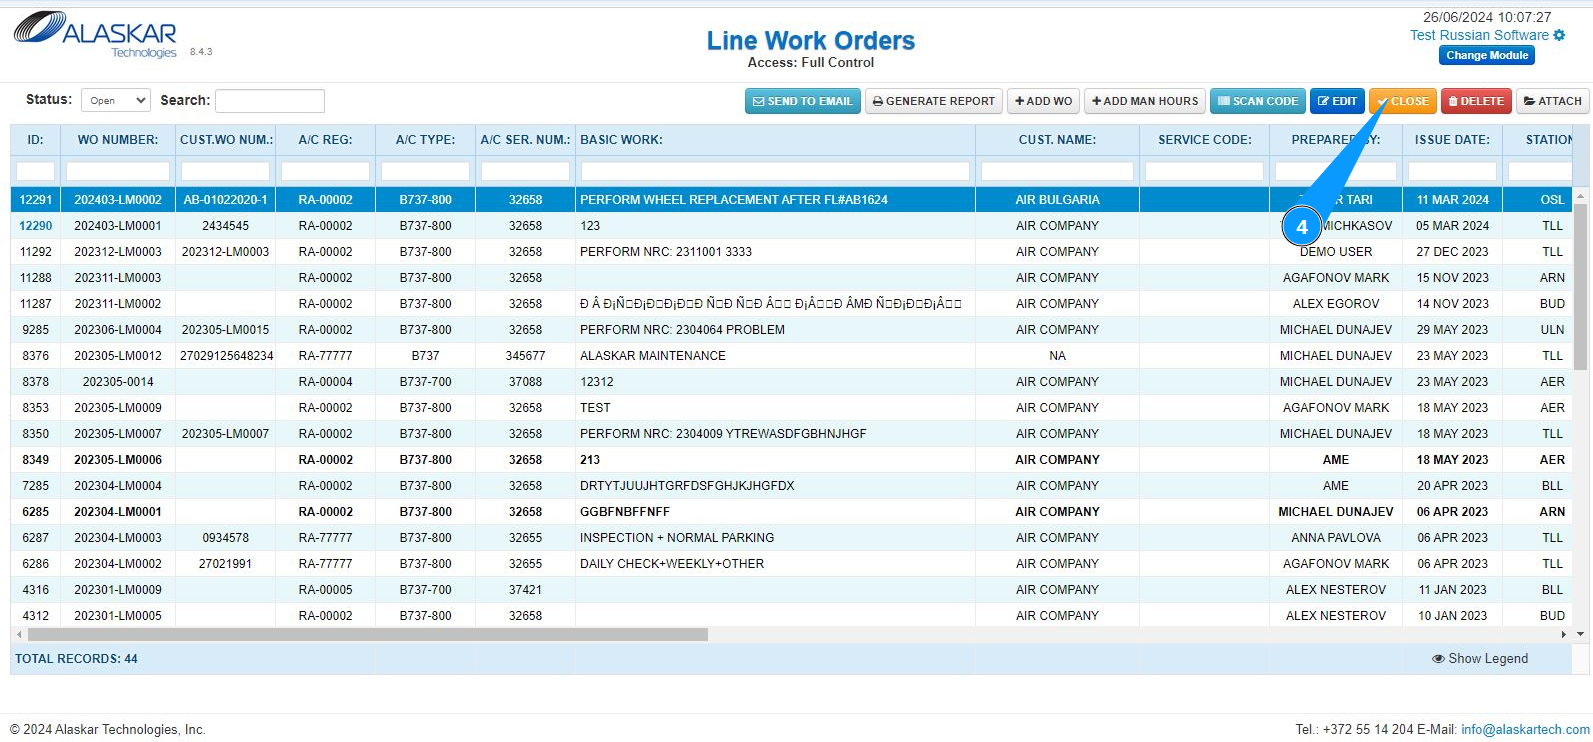Image resolution: width=1593 pixels, height=742 pixels.
Task: Click the 'ALASKAR MAINTENANCE' basic work cell
Action: 776,356
